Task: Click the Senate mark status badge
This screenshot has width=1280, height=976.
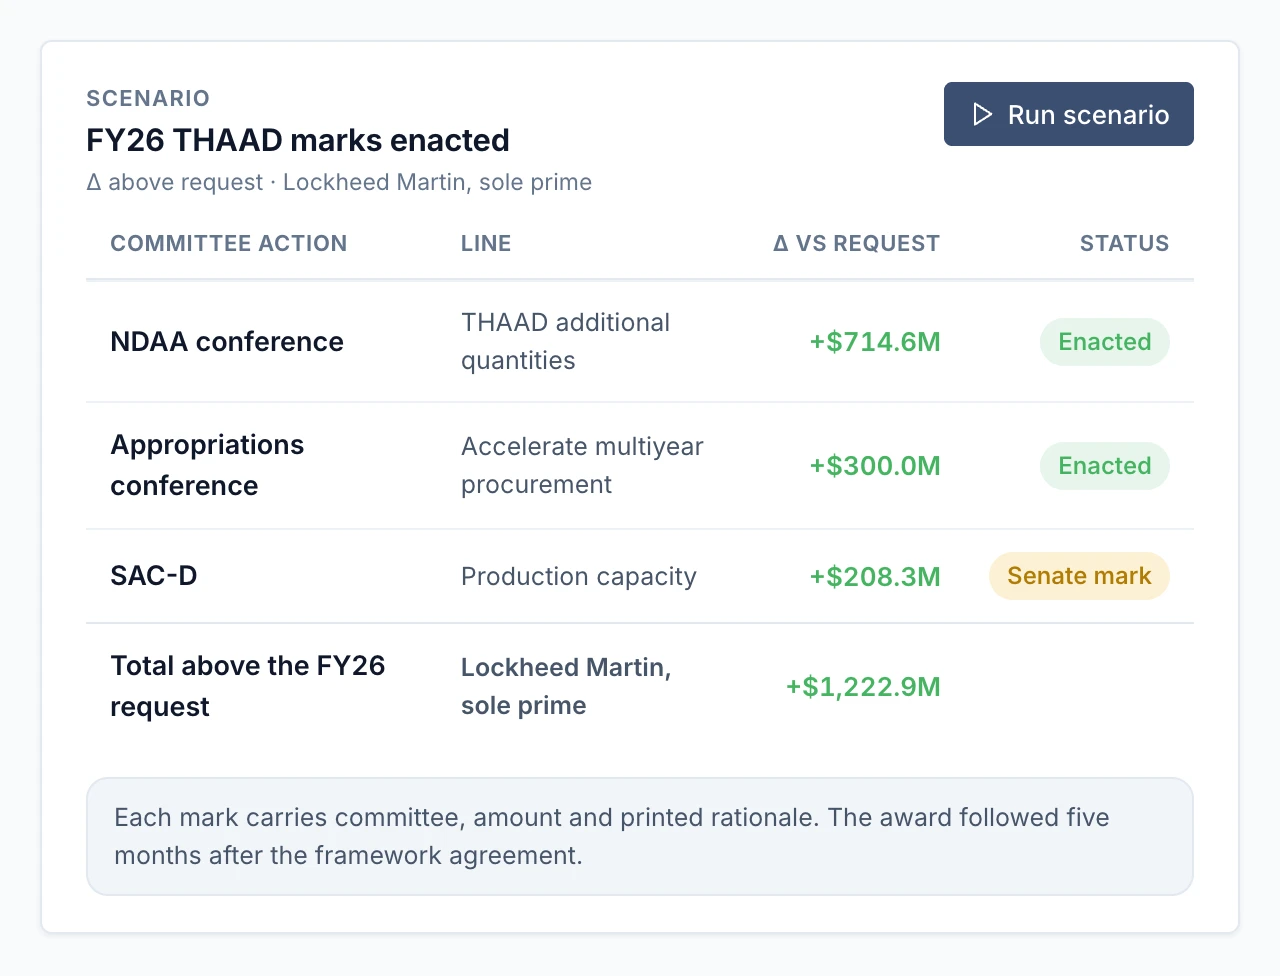Action: tap(1079, 576)
